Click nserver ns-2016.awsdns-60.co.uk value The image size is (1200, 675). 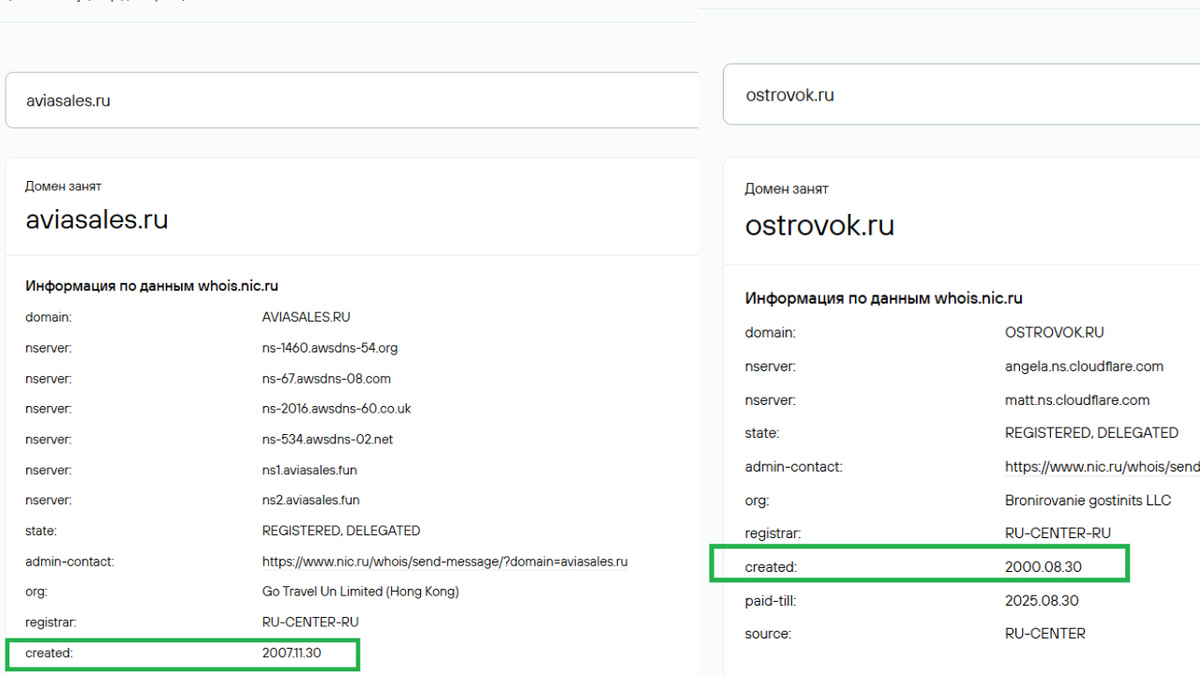[337, 409]
